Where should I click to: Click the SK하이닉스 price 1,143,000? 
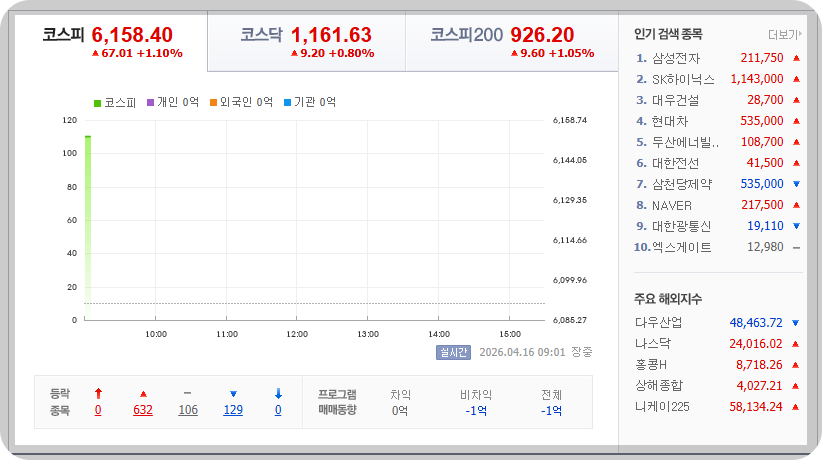point(757,79)
